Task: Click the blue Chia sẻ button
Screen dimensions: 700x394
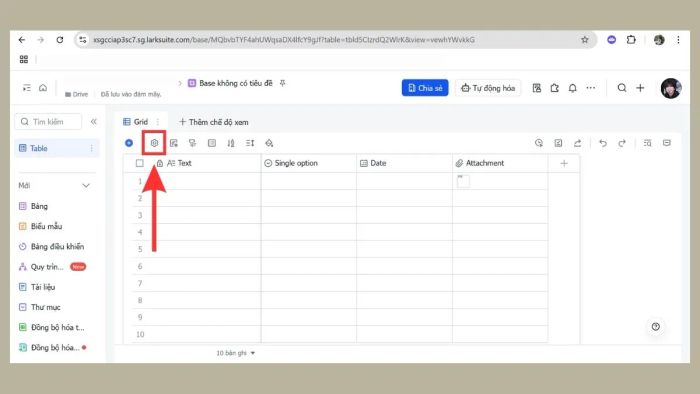Action: (x=425, y=88)
